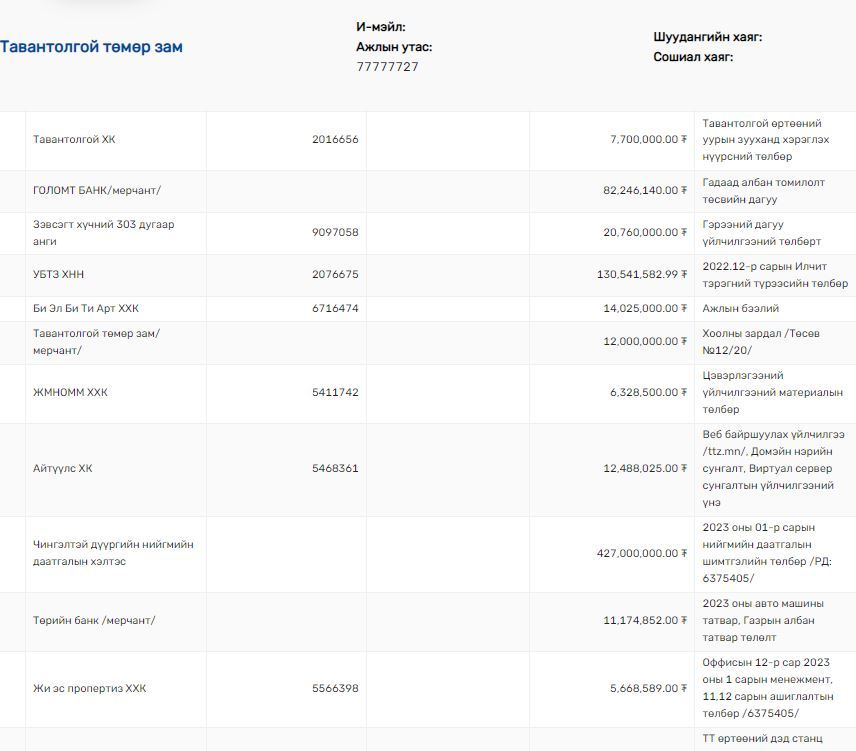Click the Шуудангийн хаяг label
The width and height of the screenshot is (856, 751).
(708, 37)
